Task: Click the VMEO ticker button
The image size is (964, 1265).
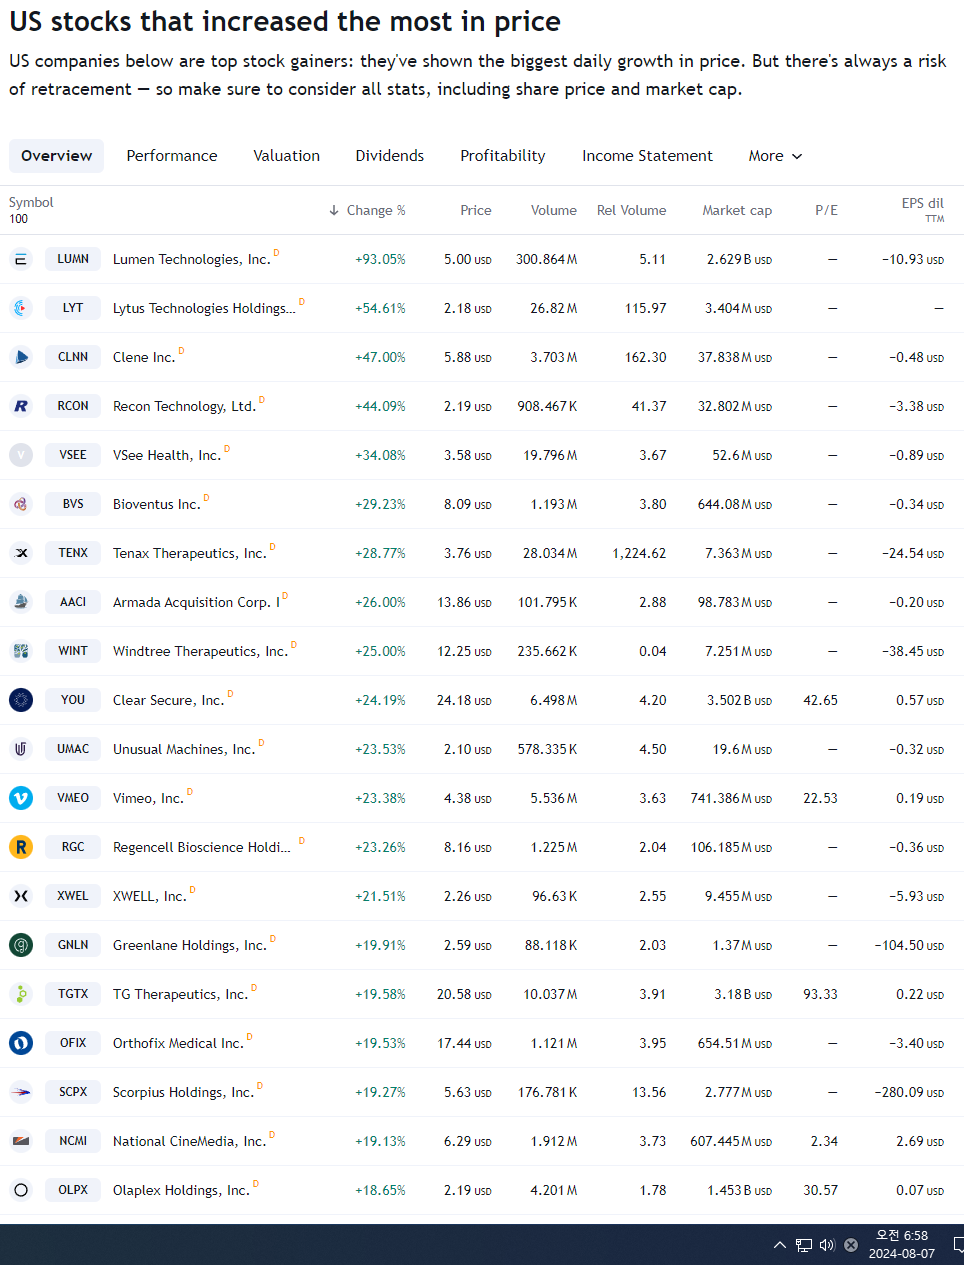Action: [x=73, y=798]
